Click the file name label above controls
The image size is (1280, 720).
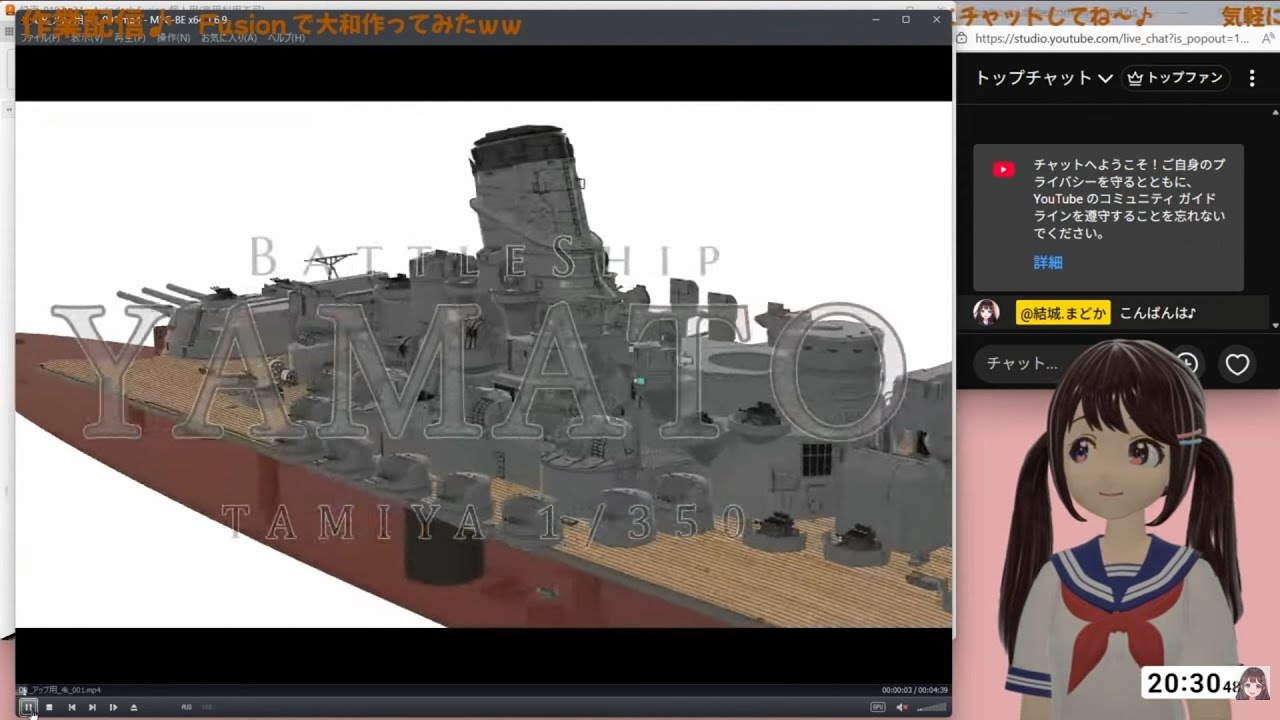coord(60,690)
